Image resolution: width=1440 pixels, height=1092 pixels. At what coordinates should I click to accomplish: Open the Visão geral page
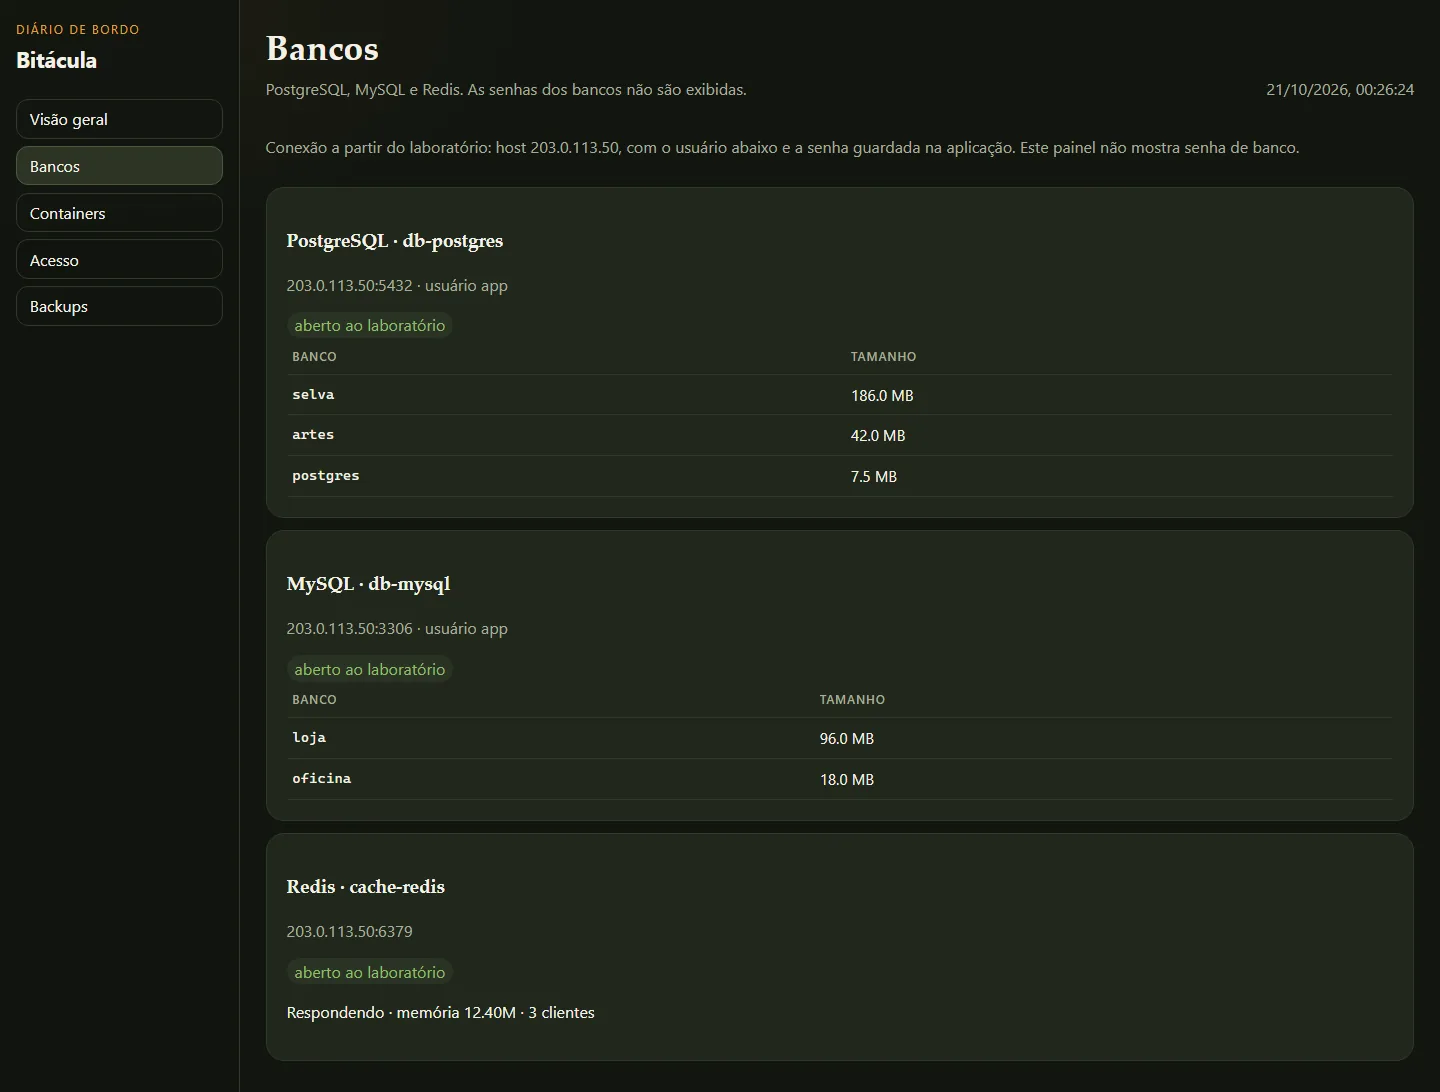[119, 119]
